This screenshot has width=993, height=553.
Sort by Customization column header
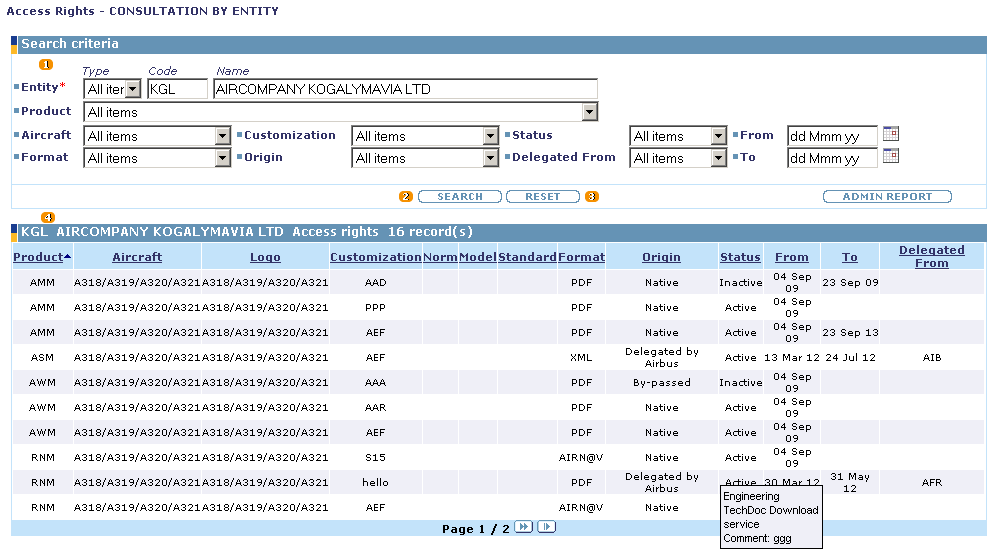(376, 257)
